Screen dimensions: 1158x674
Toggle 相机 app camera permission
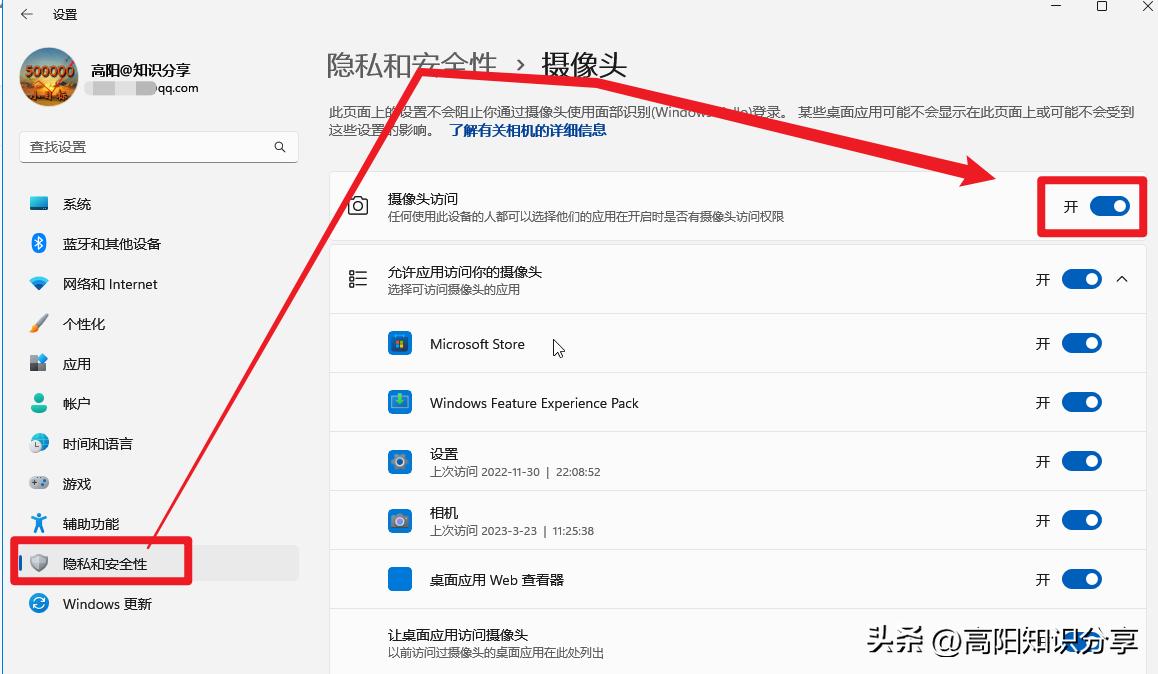[x=1081, y=520]
